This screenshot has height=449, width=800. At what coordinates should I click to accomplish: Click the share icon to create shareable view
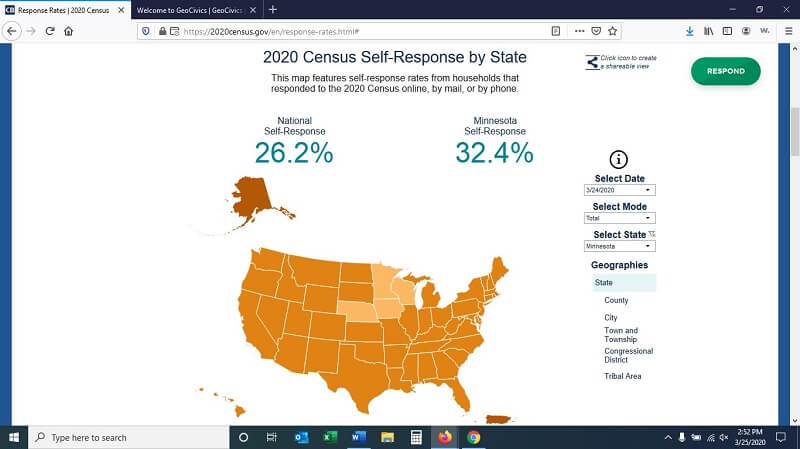pos(591,62)
